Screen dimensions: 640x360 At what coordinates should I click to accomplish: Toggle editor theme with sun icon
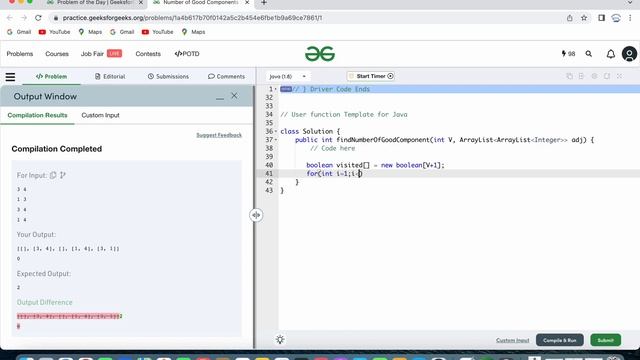pyautogui.click(x=280, y=340)
